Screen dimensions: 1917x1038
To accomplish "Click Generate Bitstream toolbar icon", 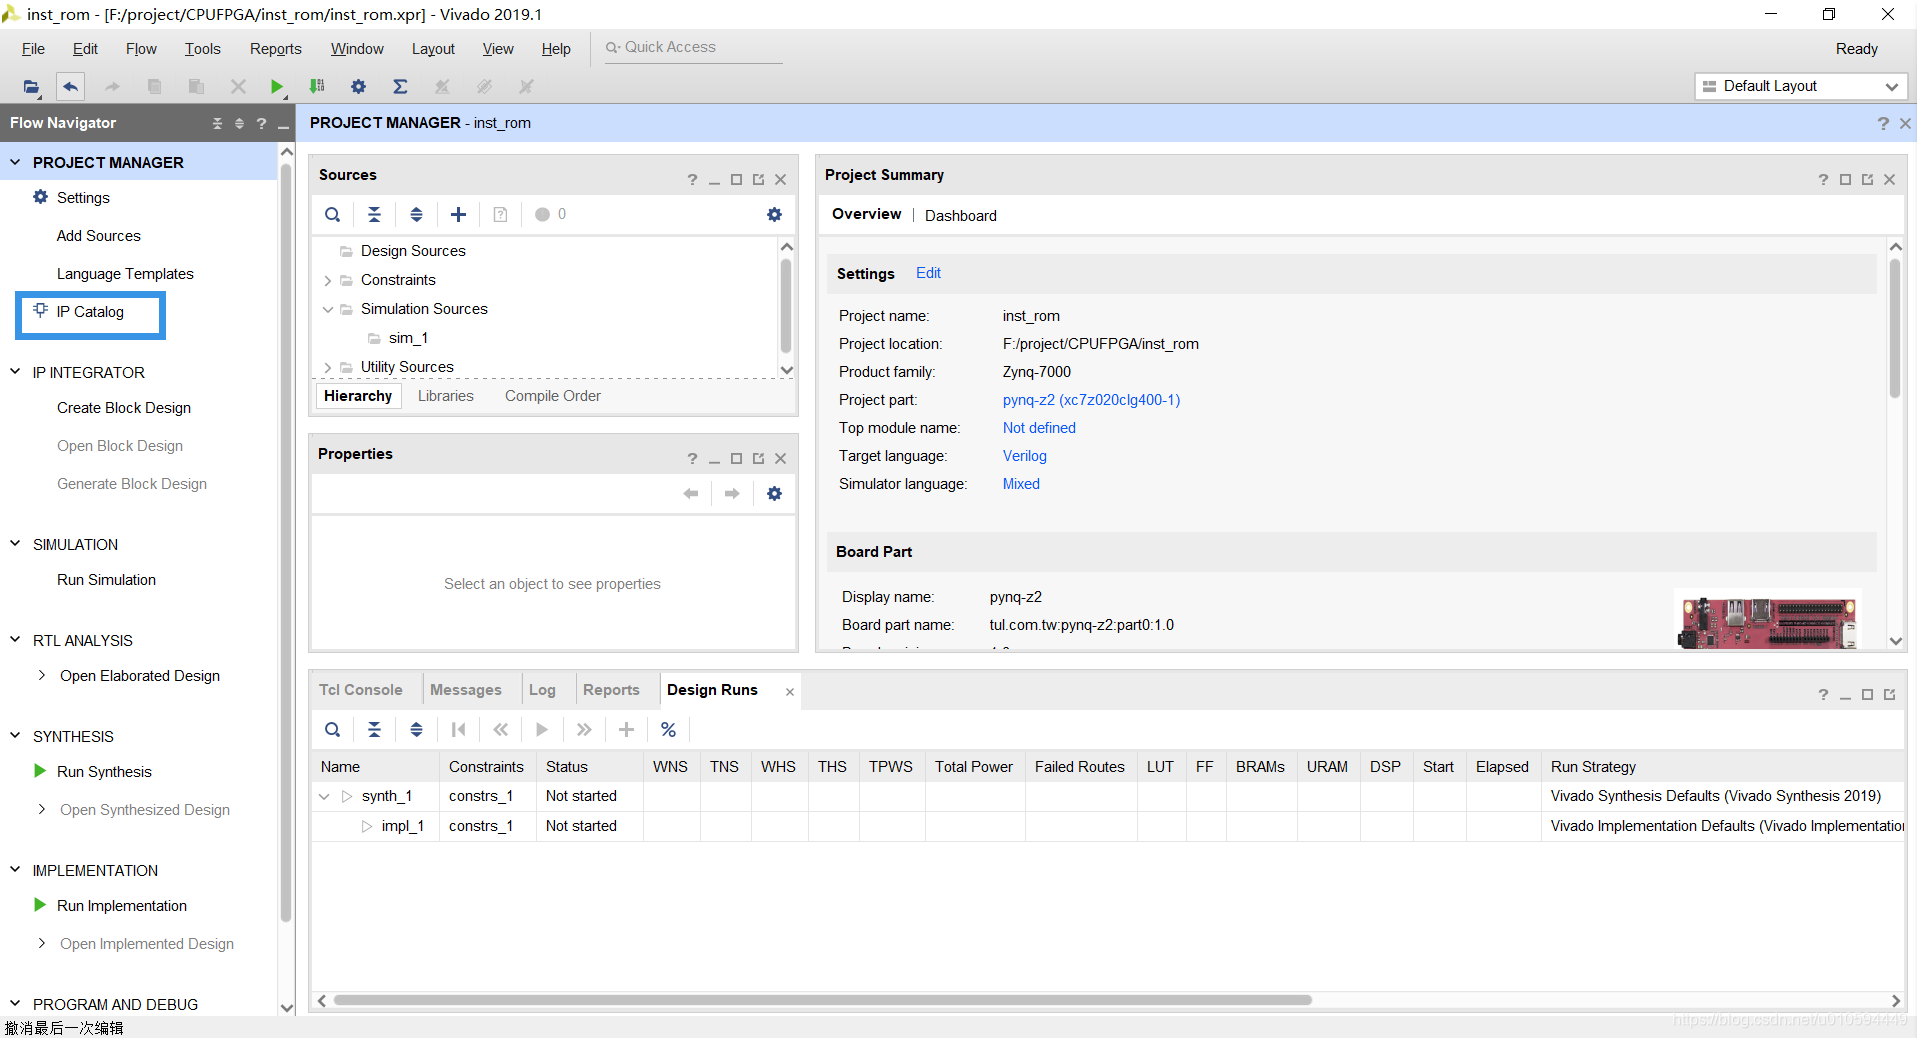I will [317, 87].
